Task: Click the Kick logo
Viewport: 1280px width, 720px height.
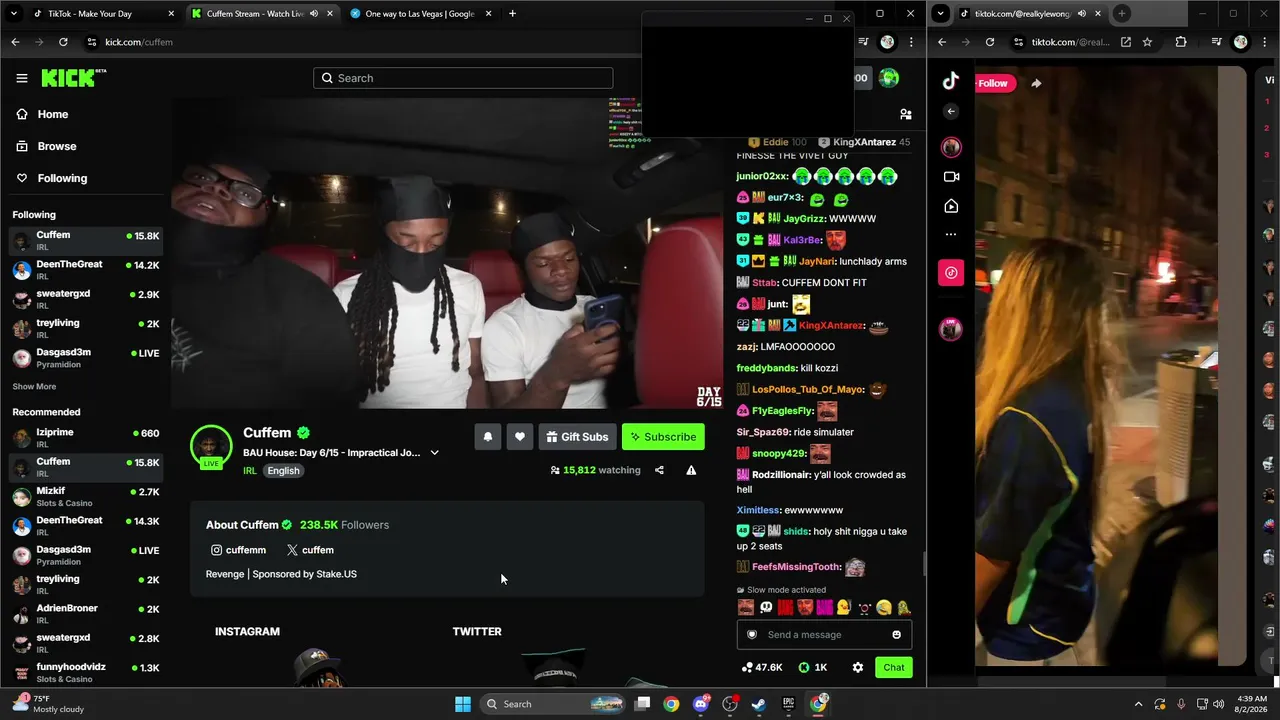Action: point(73,78)
